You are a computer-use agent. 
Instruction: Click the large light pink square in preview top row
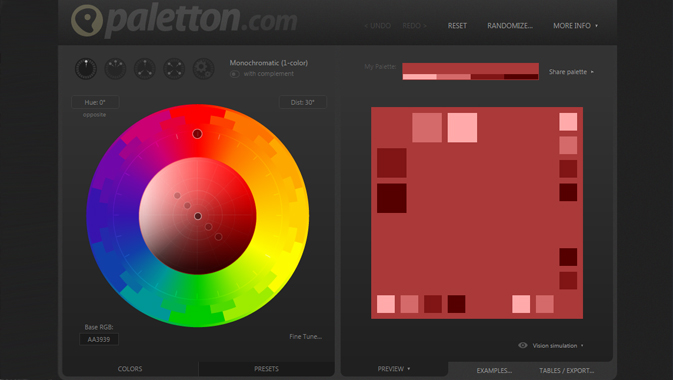(x=462, y=128)
